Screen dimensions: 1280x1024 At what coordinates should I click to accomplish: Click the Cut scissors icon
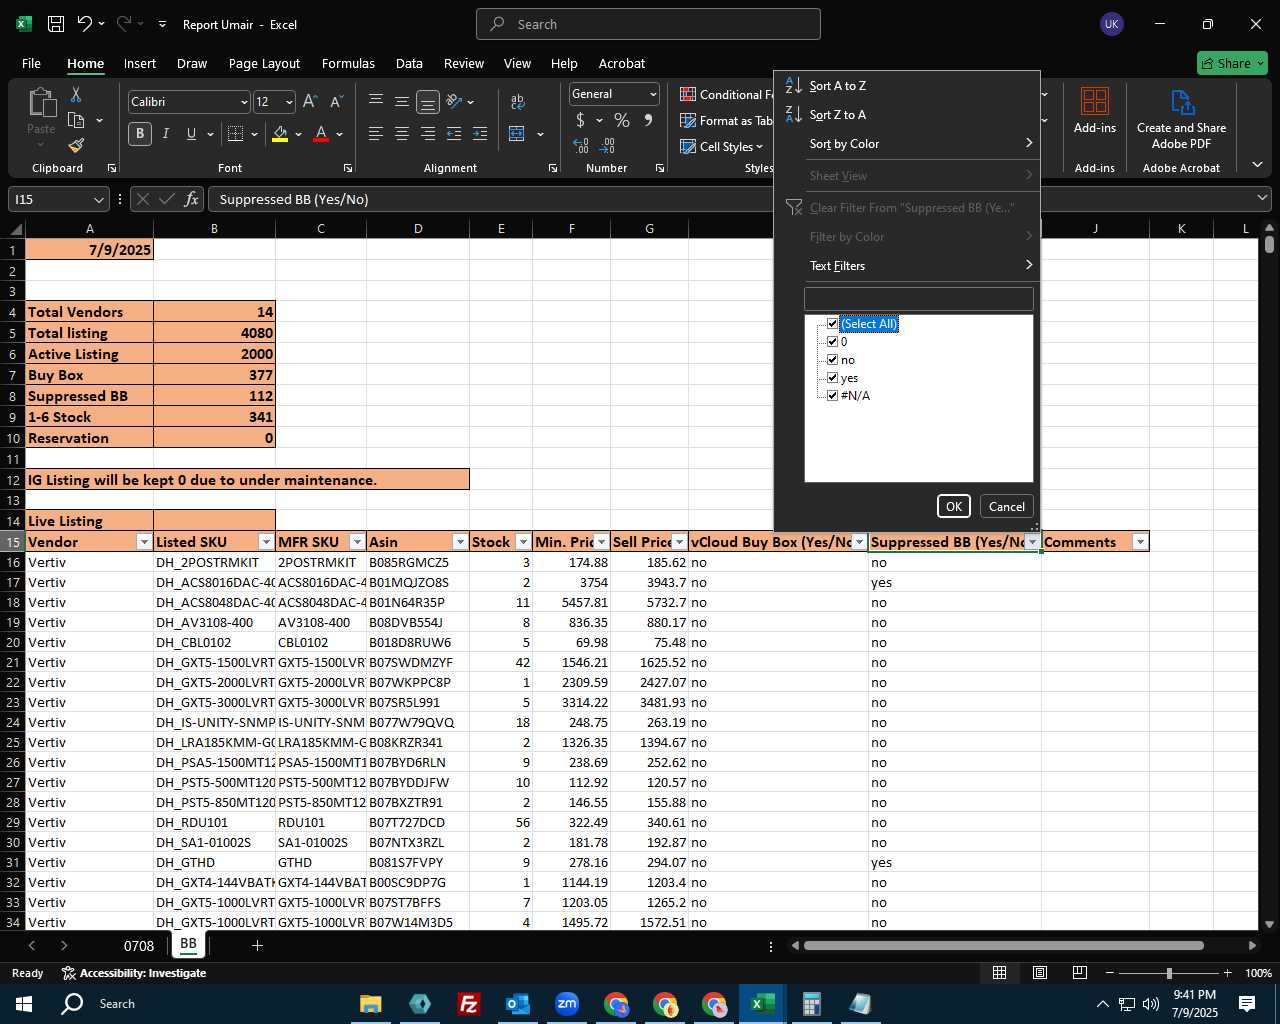pos(75,94)
